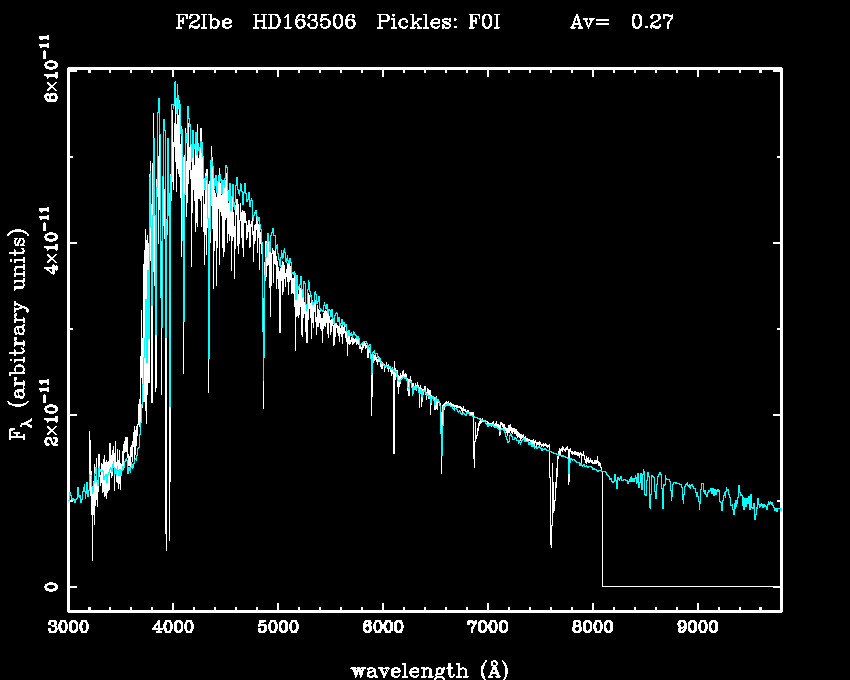The width and height of the screenshot is (850, 680).
Task: Select the 8000 wavelength tick label
Action: (592, 628)
